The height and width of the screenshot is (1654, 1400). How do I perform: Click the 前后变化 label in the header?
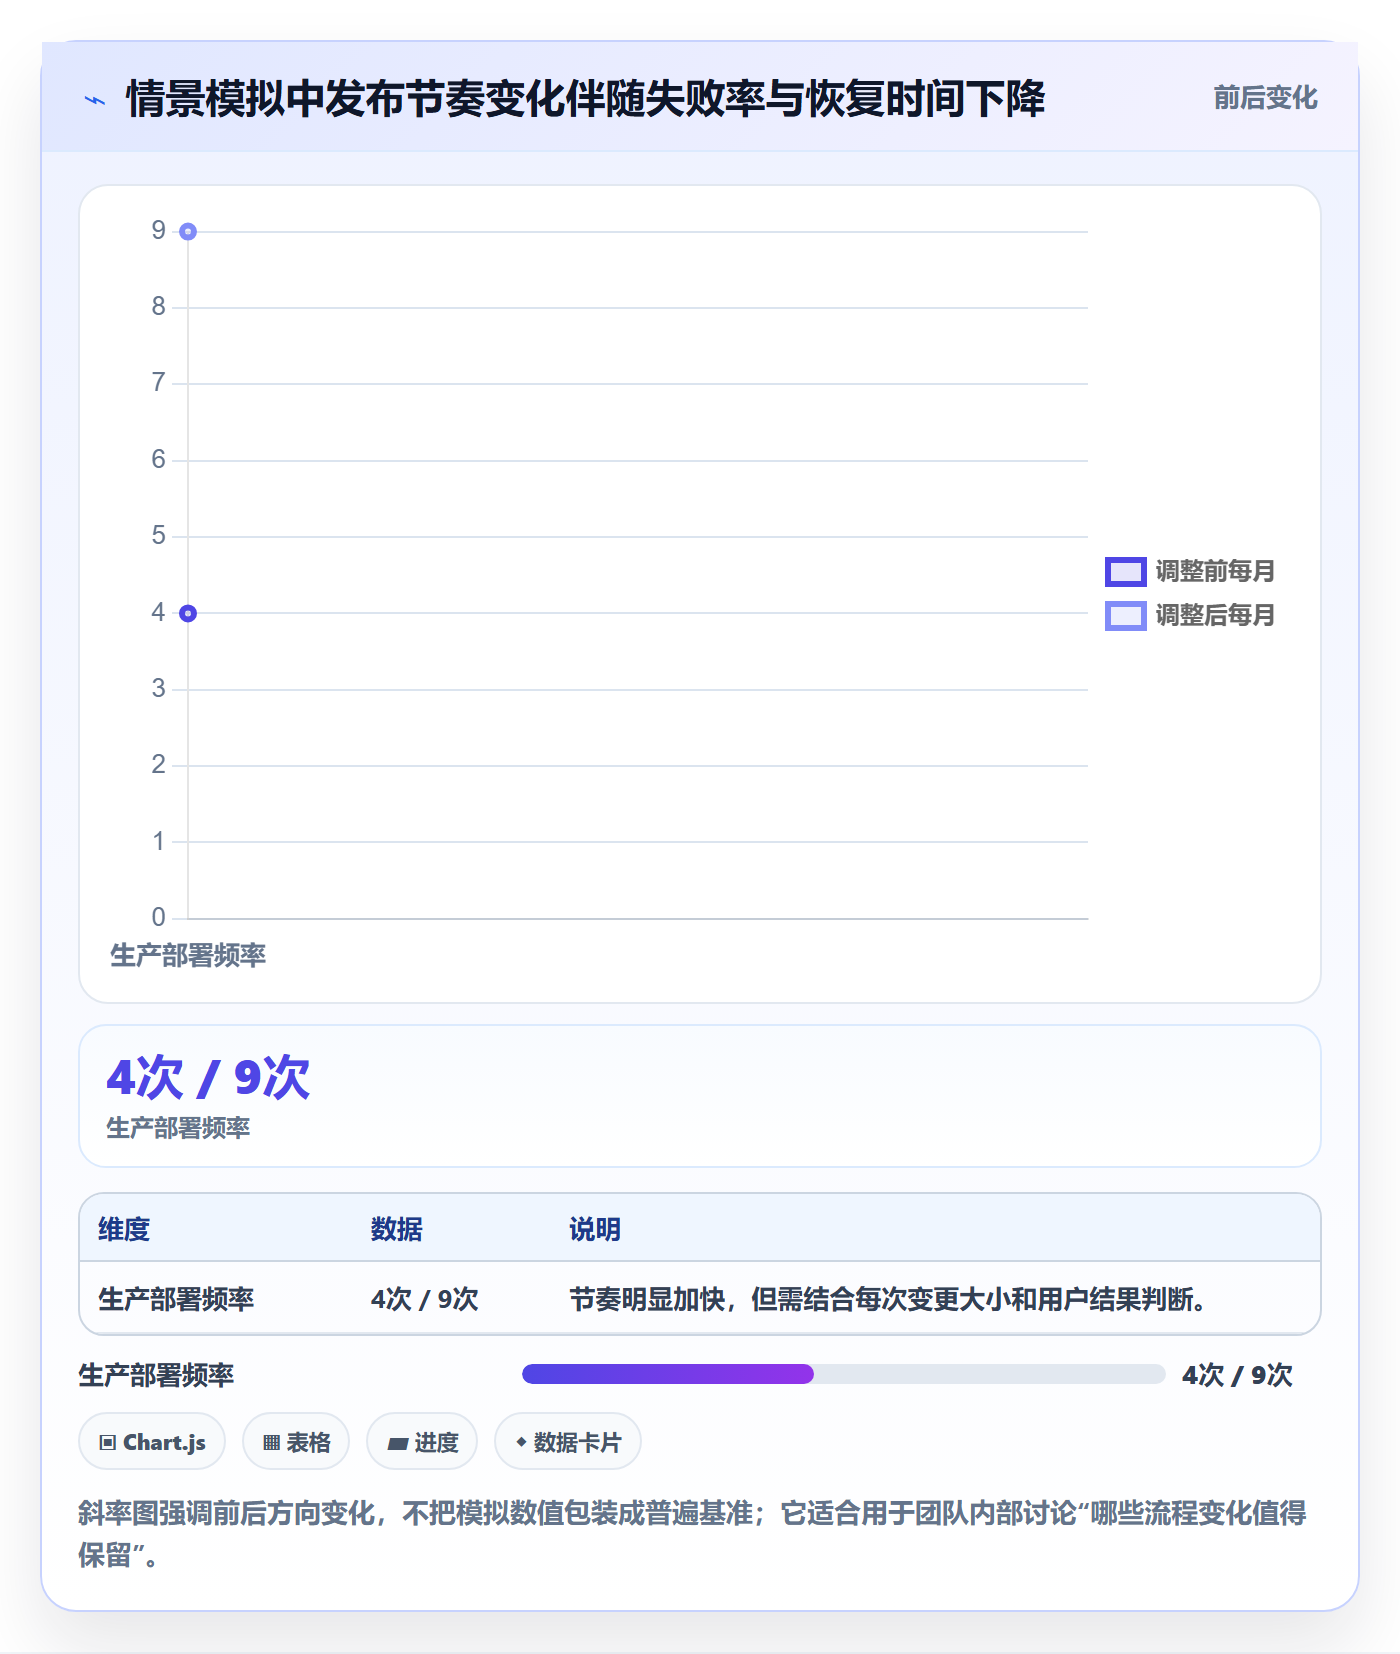[x=1265, y=98]
